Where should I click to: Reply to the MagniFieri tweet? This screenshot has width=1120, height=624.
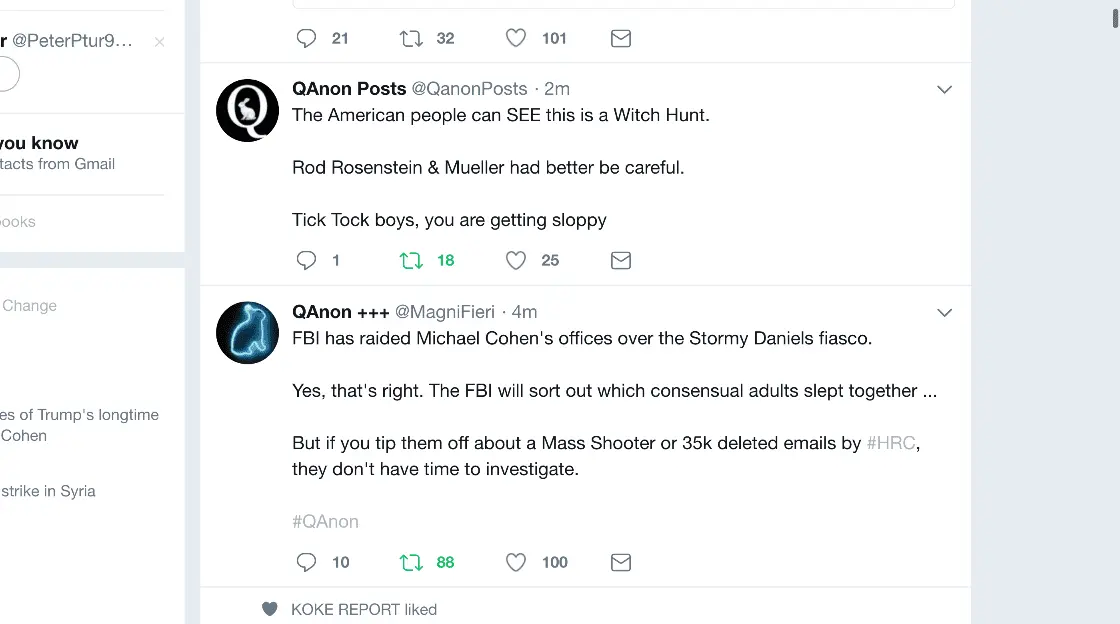point(307,563)
